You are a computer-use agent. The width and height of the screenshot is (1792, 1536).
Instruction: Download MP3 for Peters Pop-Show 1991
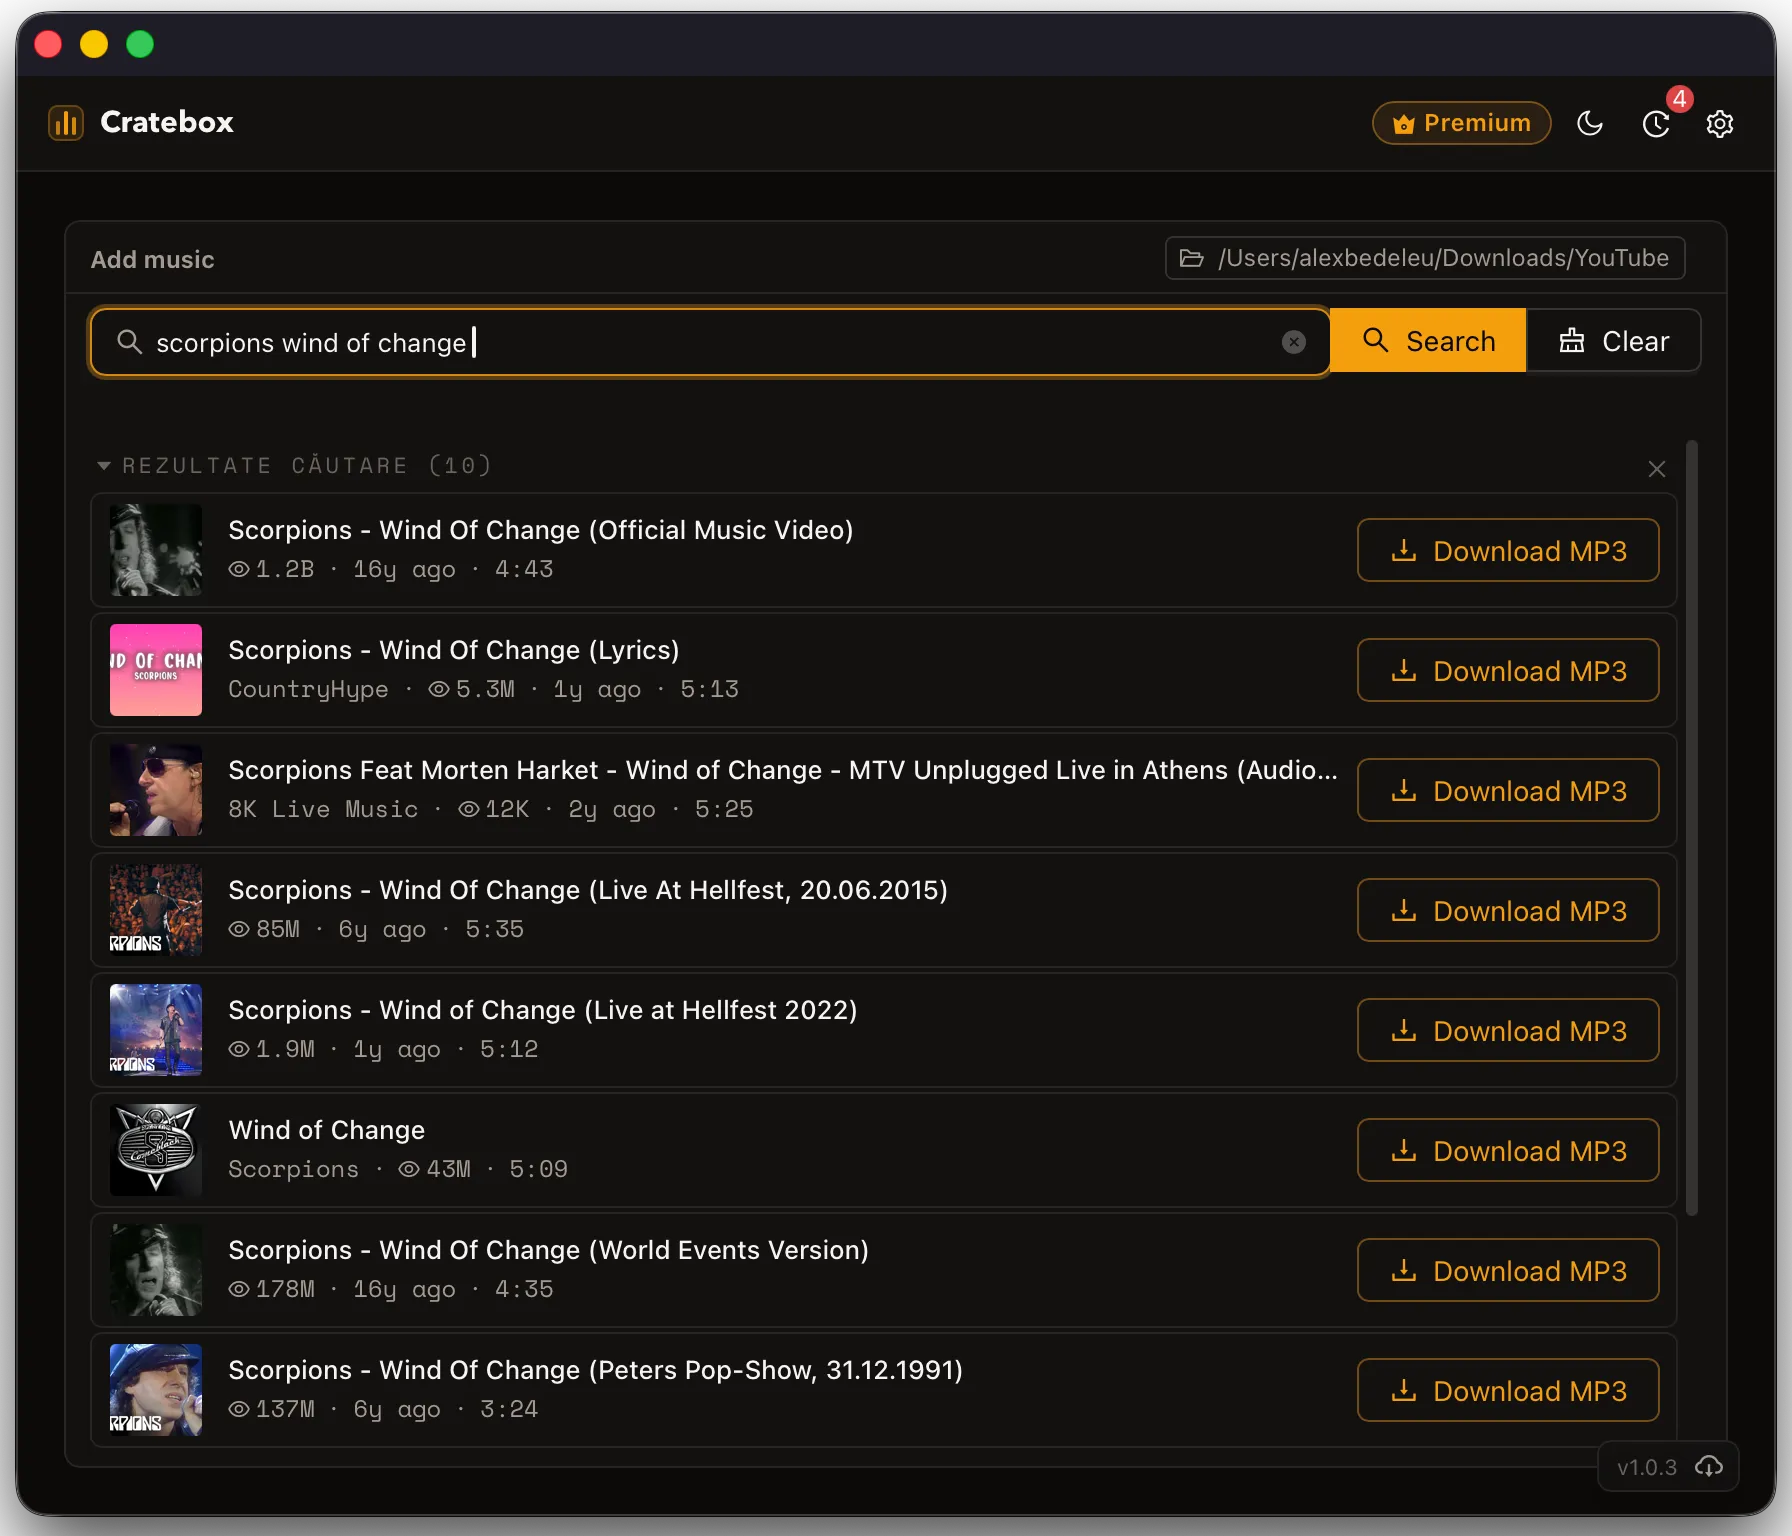point(1508,1390)
